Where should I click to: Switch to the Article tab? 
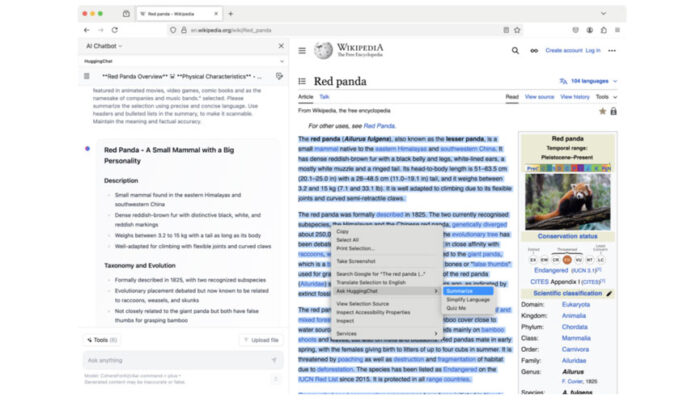coord(305,97)
